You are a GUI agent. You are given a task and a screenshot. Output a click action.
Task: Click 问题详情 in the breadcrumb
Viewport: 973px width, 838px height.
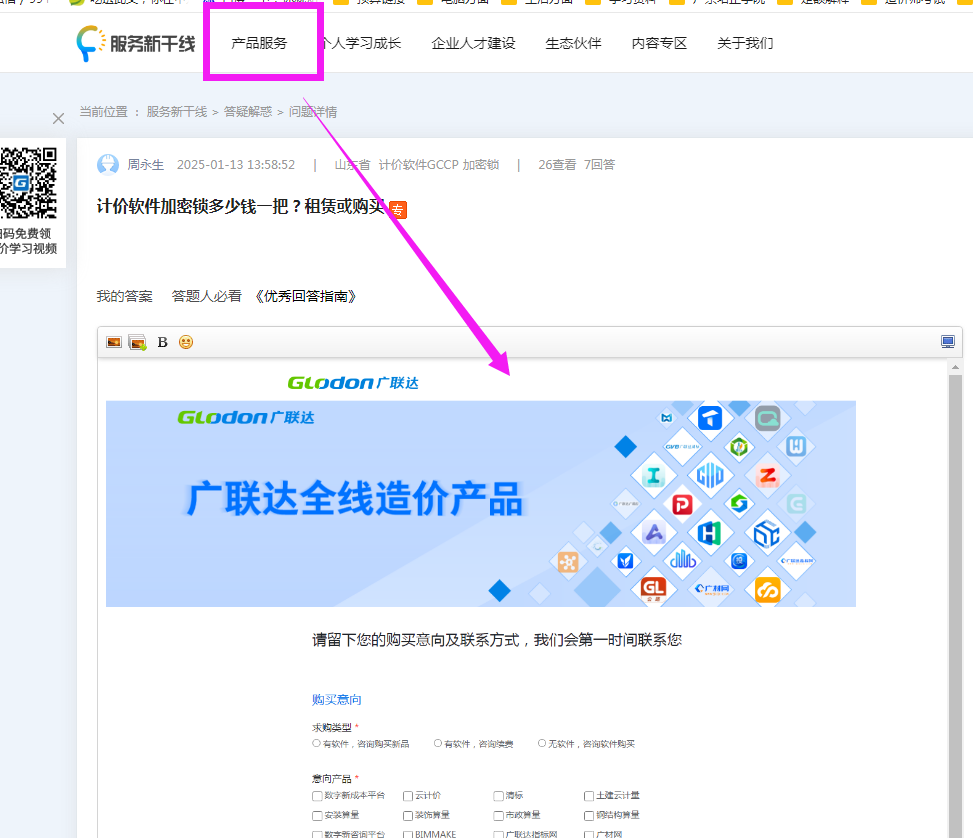(313, 112)
